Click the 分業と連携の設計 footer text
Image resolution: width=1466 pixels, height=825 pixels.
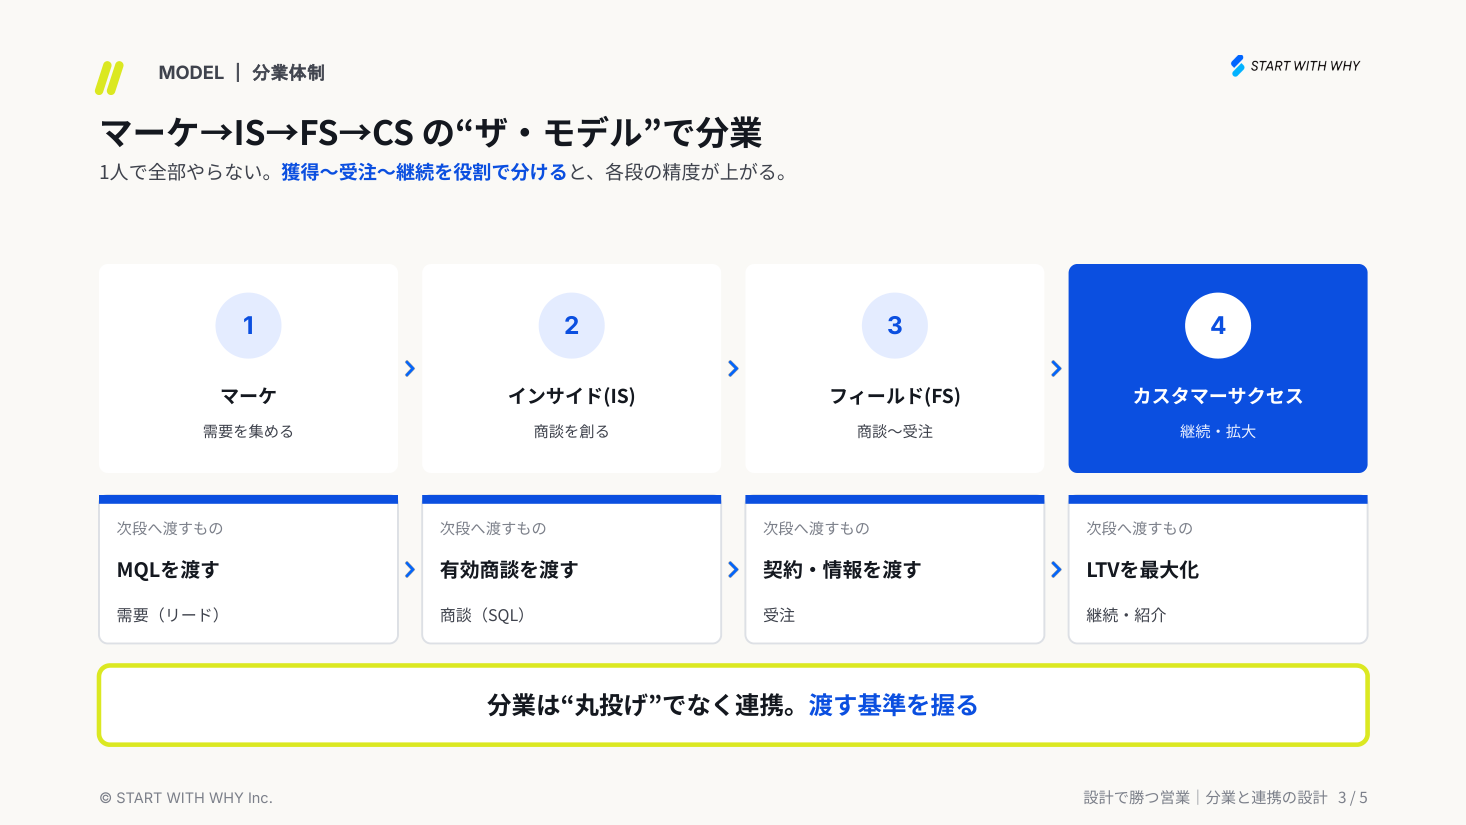point(1266,797)
